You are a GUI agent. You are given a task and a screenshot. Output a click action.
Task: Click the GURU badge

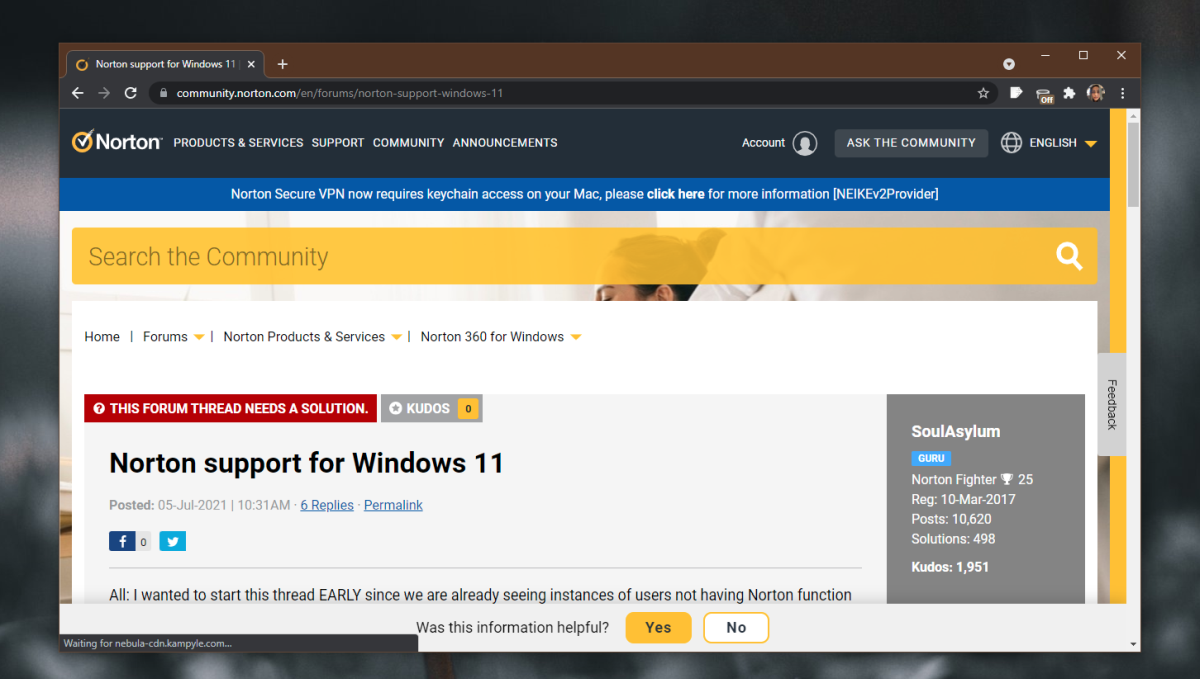point(931,458)
